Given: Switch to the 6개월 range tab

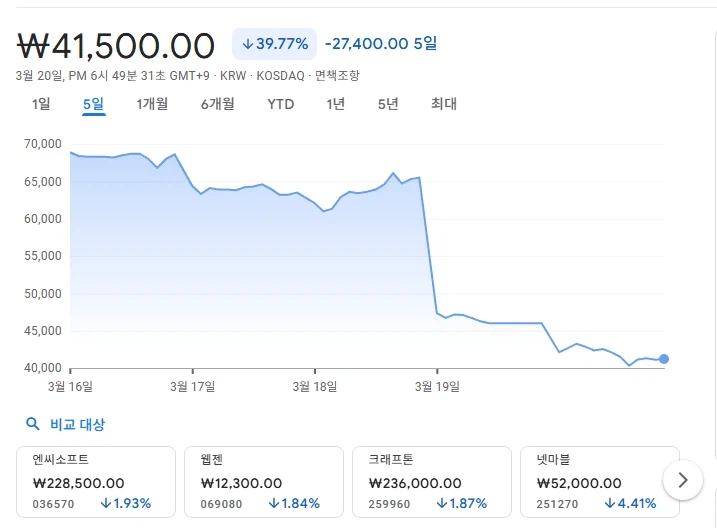Looking at the screenshot, I should click(x=217, y=104).
